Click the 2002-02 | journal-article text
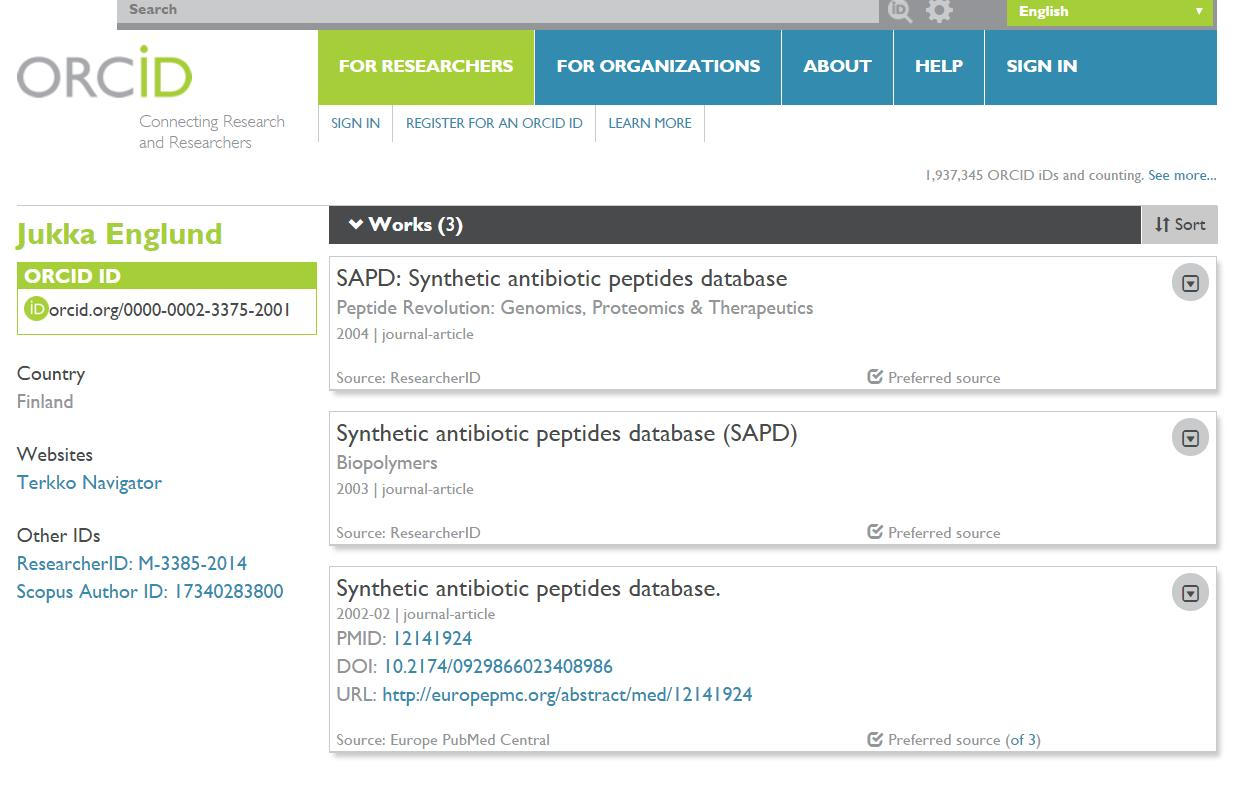The width and height of the screenshot is (1246, 801). 416,614
